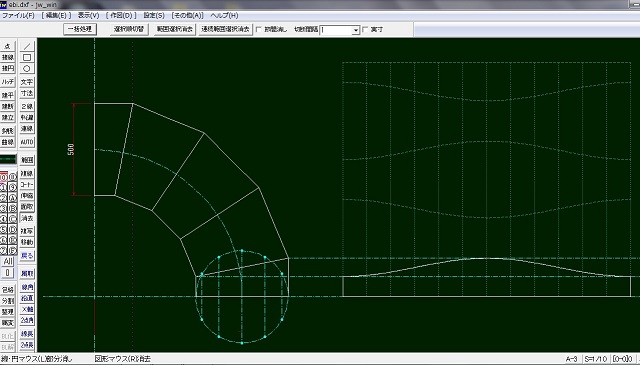
Task: Activate the 寸法 dimension tool
Action: (x=27, y=93)
